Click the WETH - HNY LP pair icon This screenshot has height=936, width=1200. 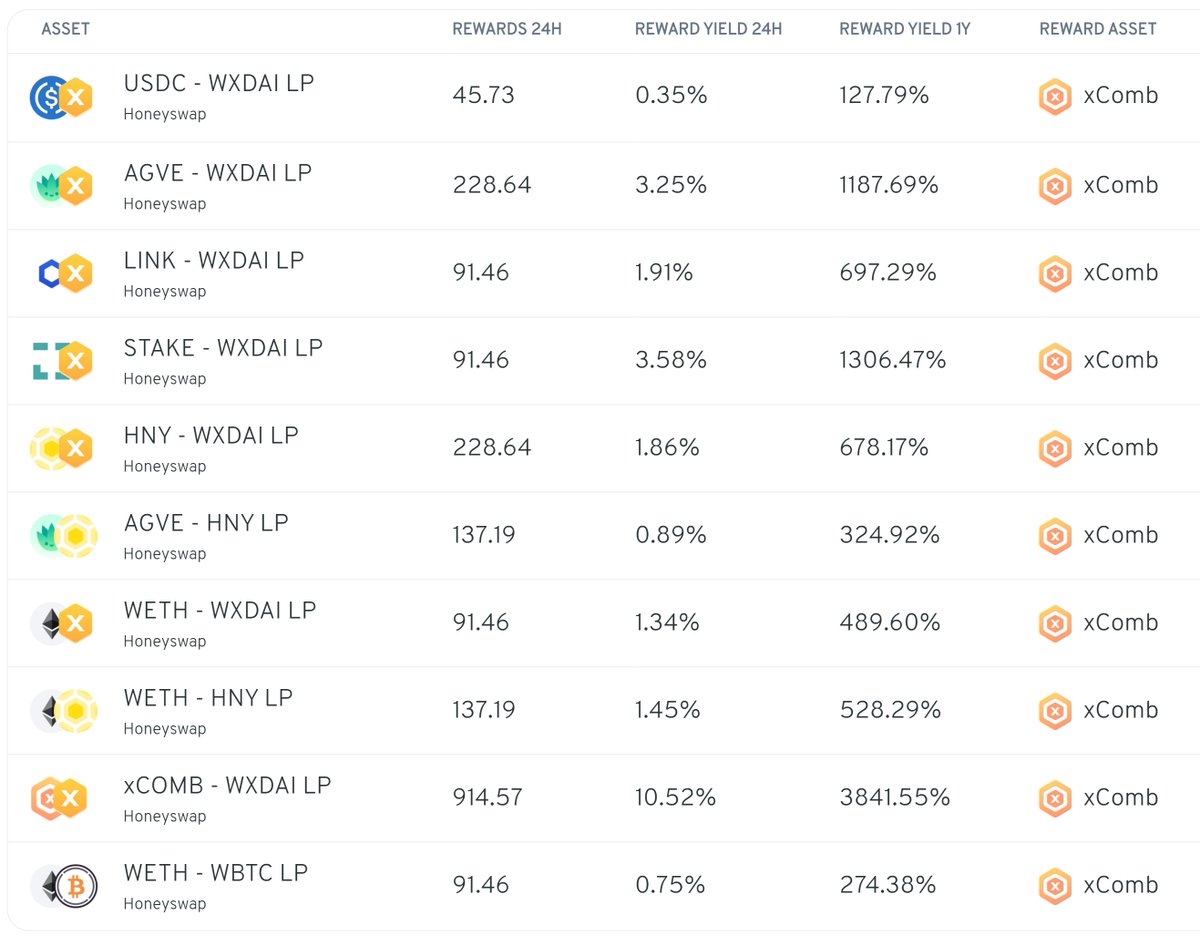pyautogui.click(x=62, y=710)
